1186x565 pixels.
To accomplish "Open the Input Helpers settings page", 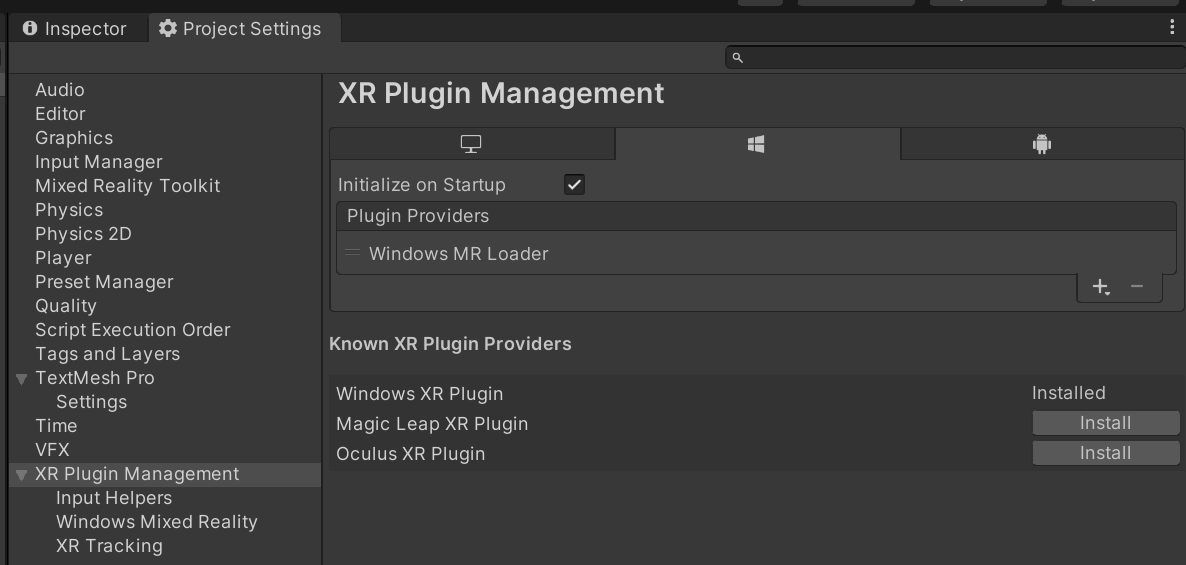I will (113, 498).
